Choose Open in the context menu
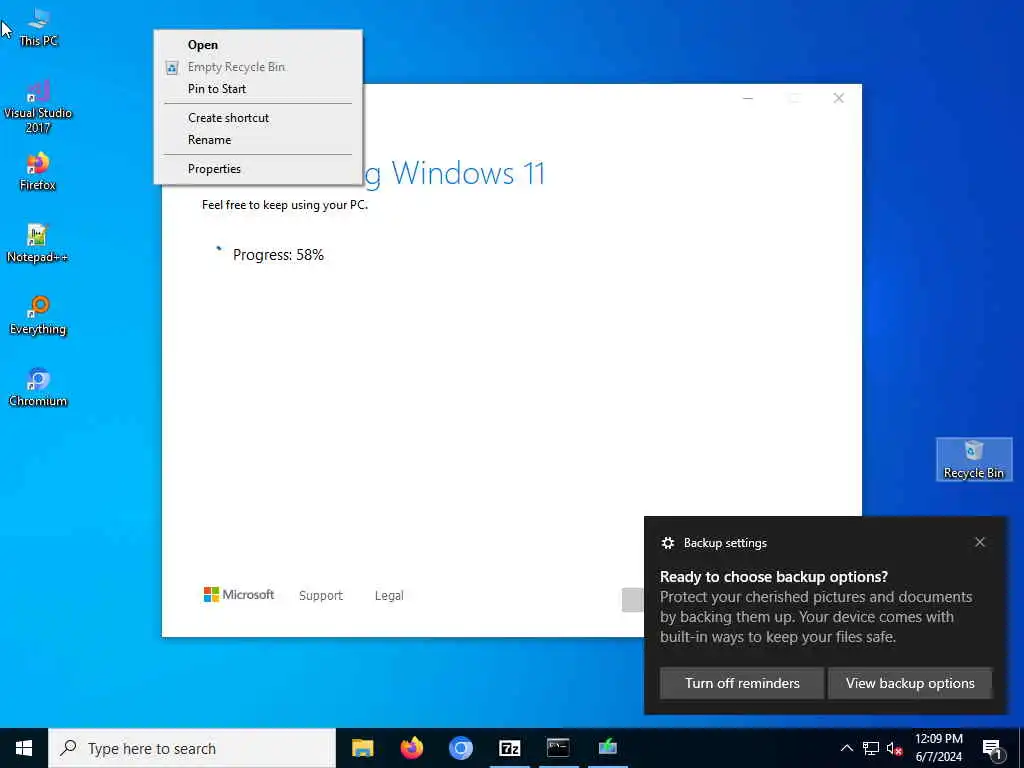 [258, 45]
